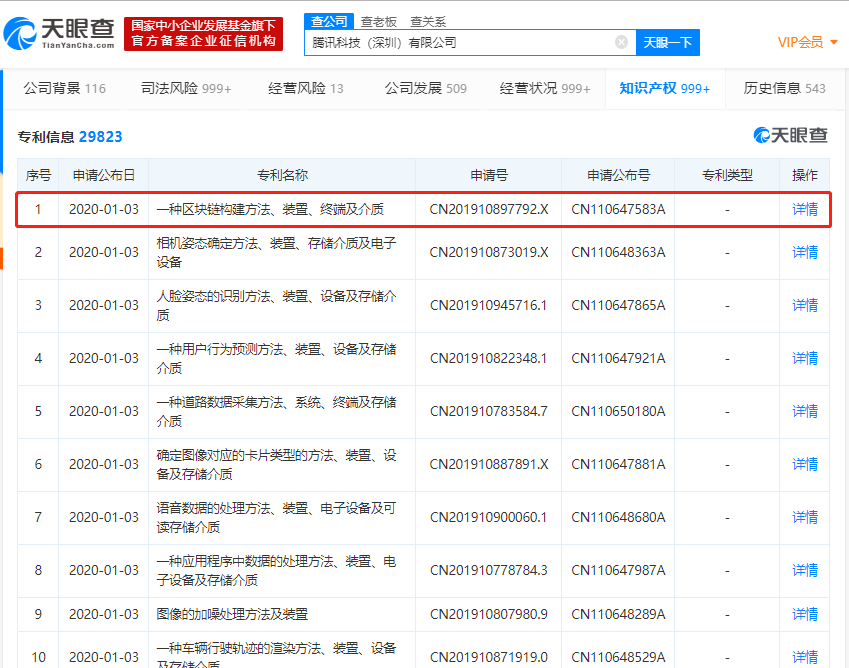Click the company name search input field
This screenshot has height=668, width=849.
pos(460,42)
